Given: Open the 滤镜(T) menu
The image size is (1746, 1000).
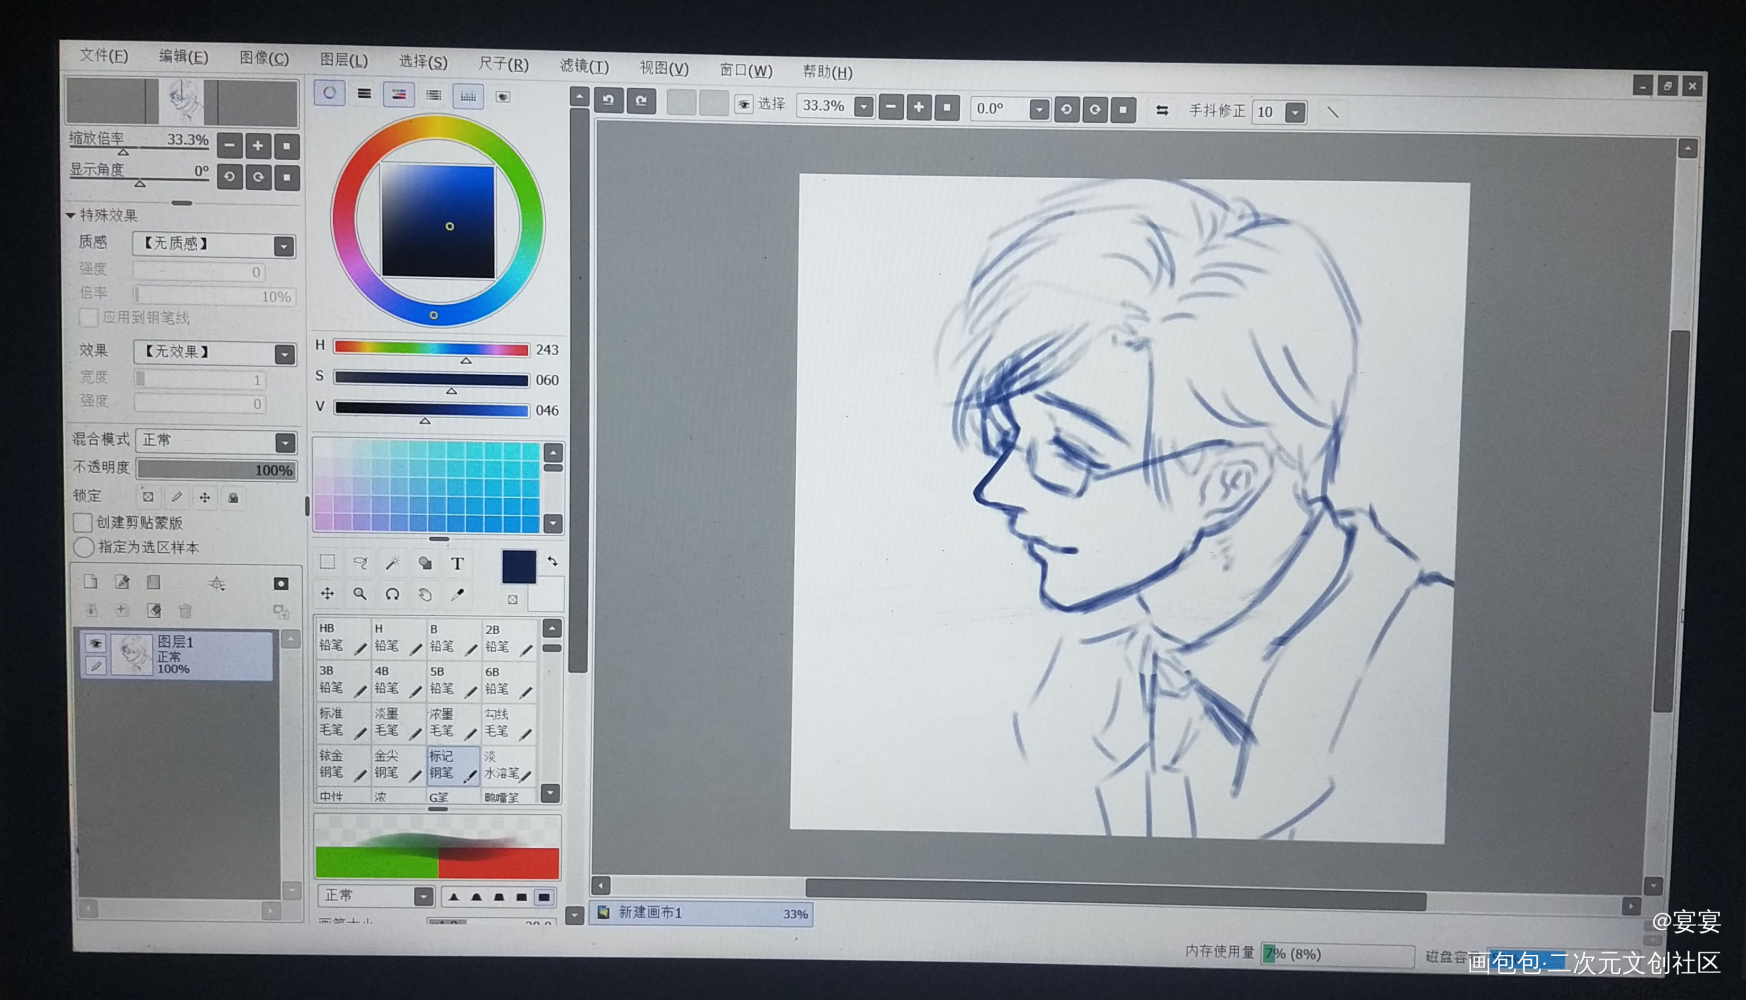Looking at the screenshot, I should [584, 65].
